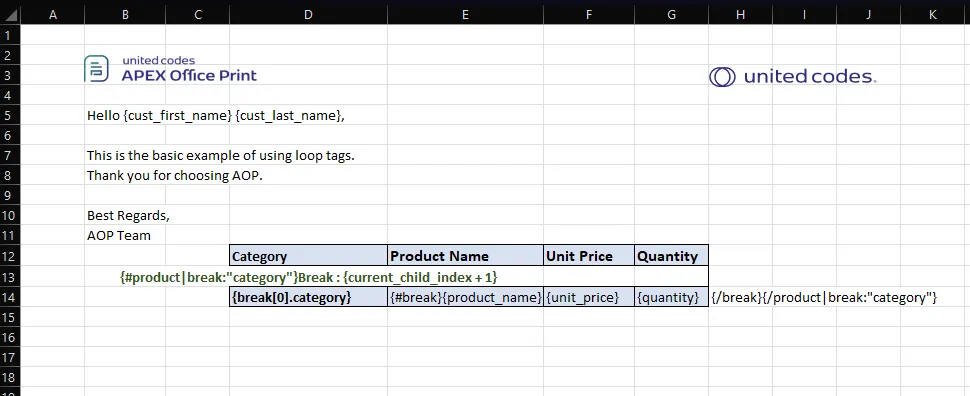Image resolution: width=970 pixels, height=396 pixels.
Task: Select 'Thank you for choosing AOP.' cell
Action: pyautogui.click(x=174, y=176)
